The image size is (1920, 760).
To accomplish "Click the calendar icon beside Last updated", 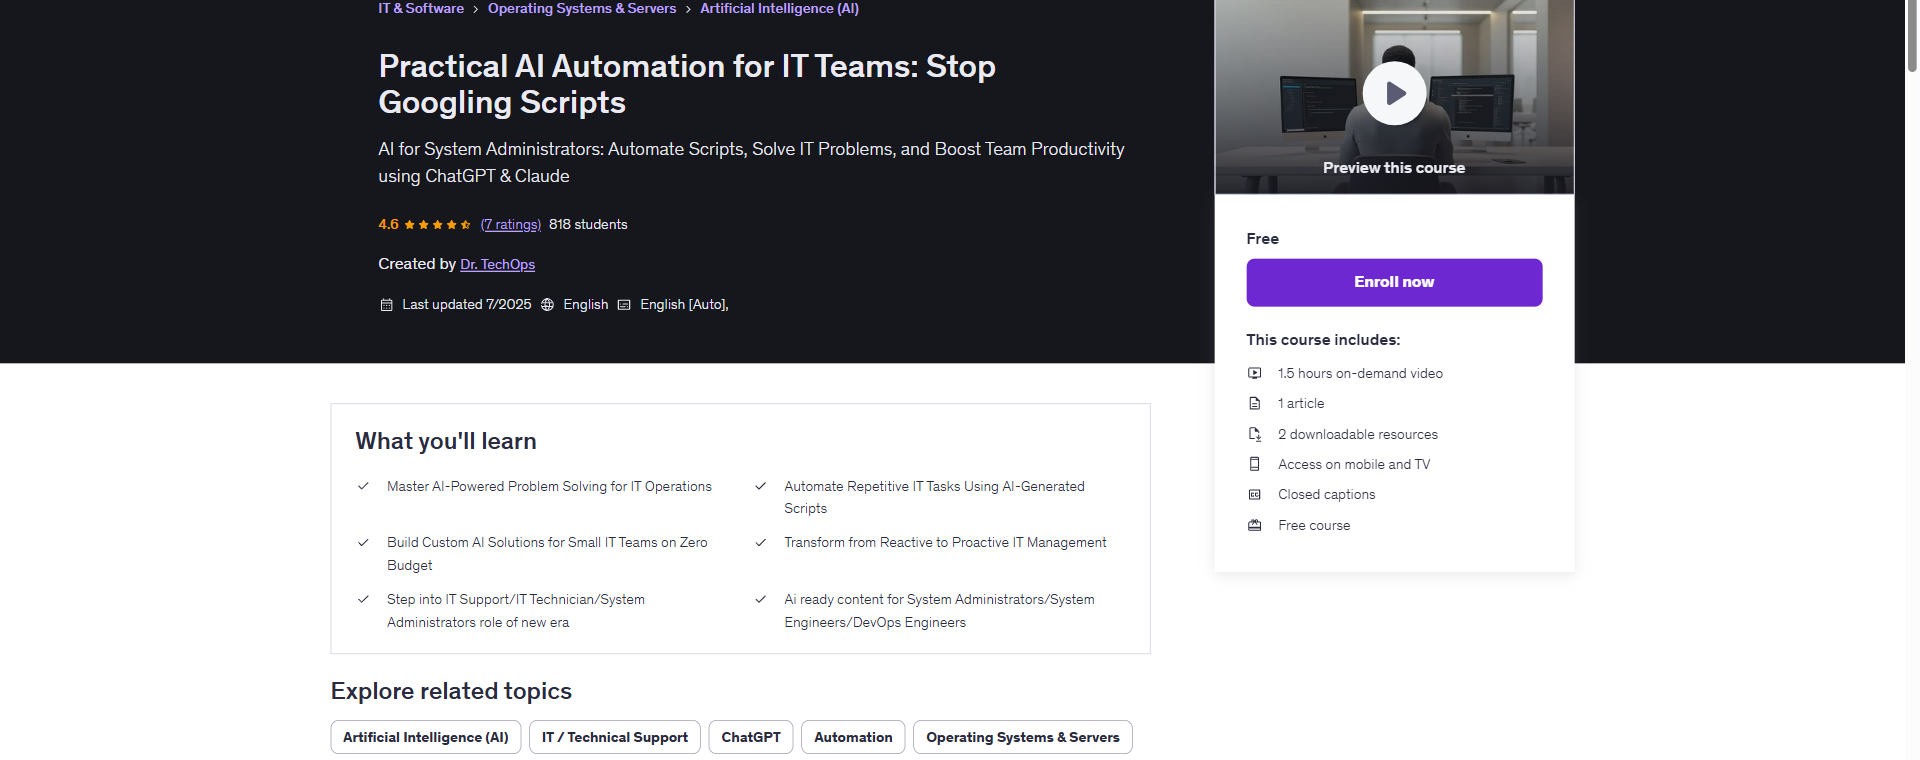I will [x=386, y=305].
